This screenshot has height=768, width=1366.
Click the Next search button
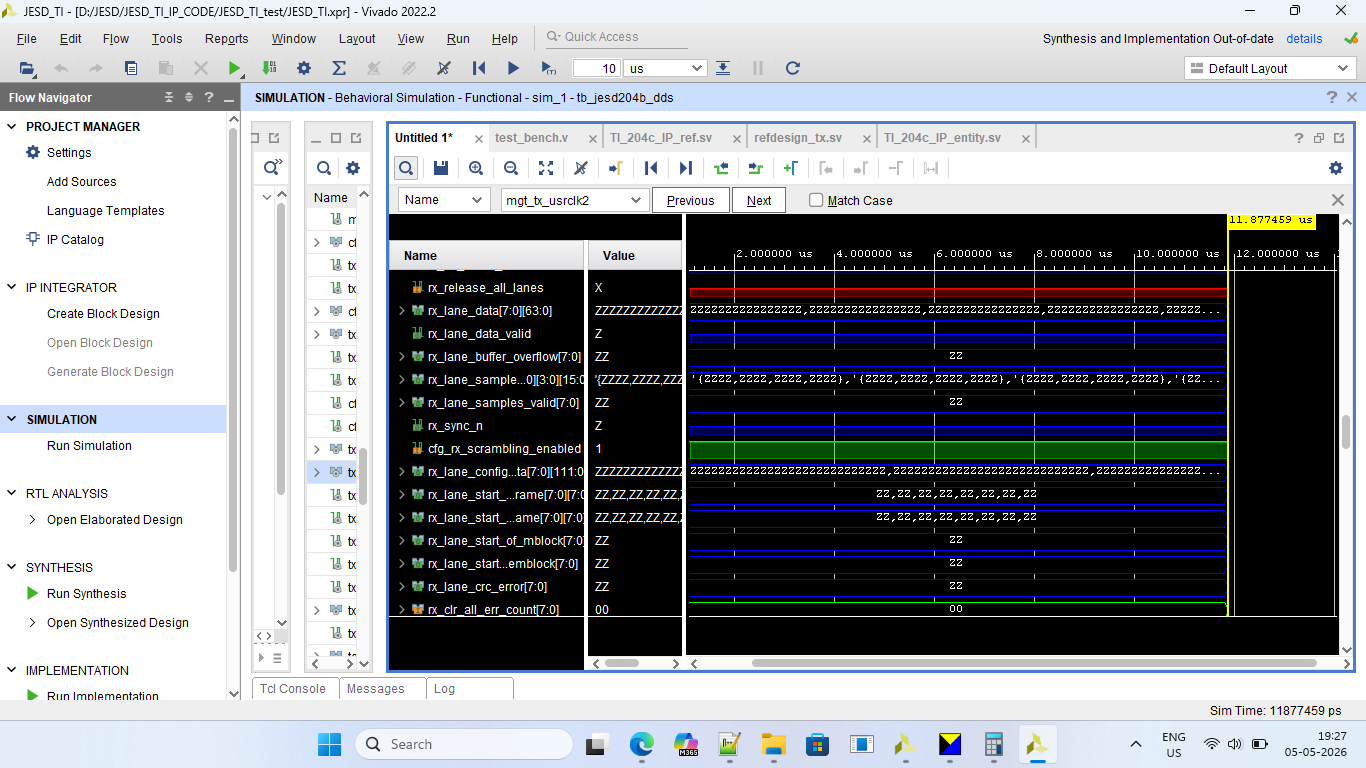[759, 200]
